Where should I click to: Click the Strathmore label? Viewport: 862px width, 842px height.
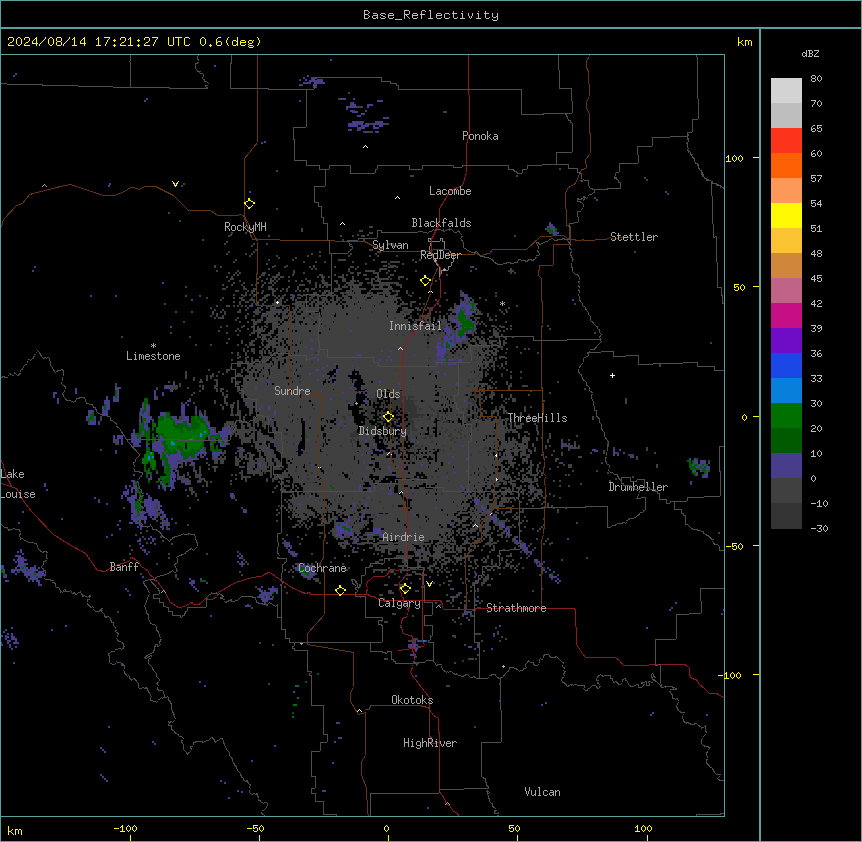tap(516, 608)
